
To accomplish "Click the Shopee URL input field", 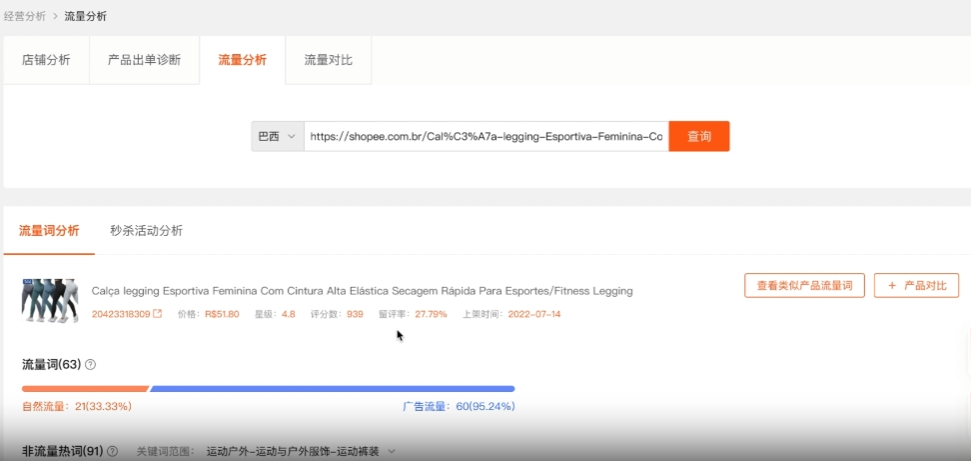I will pyautogui.click(x=485, y=136).
